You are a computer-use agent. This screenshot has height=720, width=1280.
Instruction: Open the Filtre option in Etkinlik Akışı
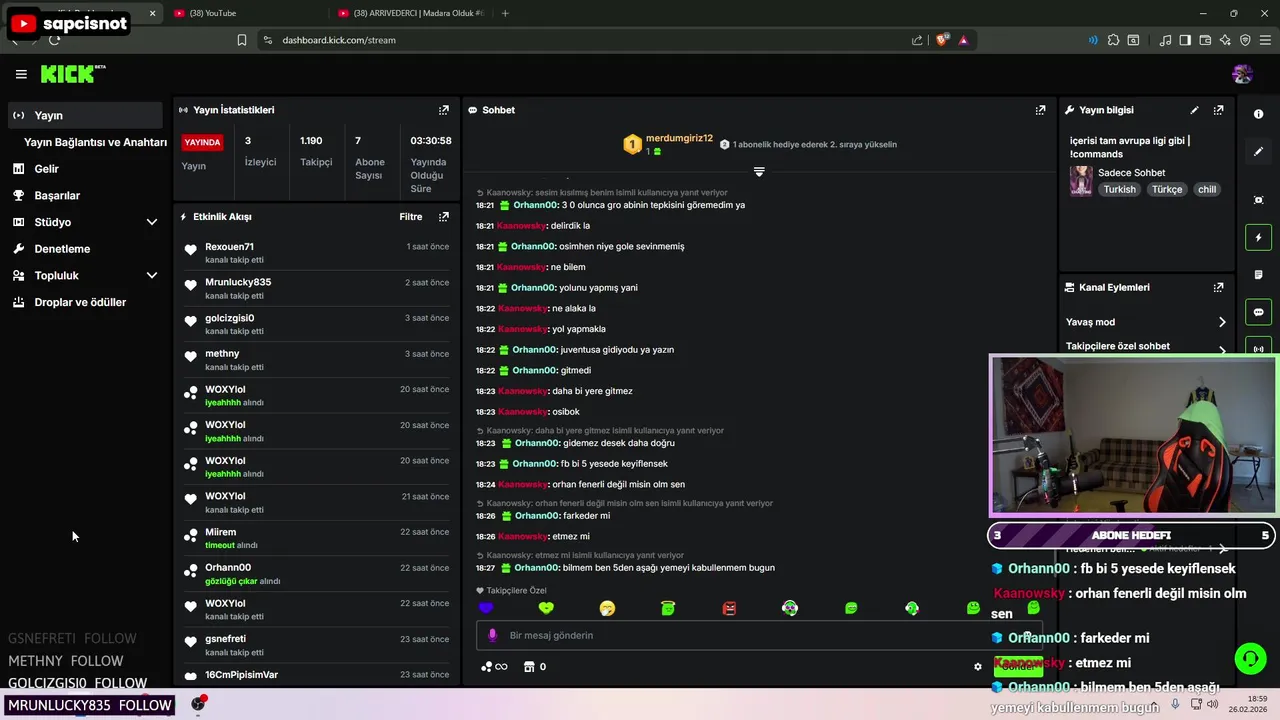(x=411, y=216)
